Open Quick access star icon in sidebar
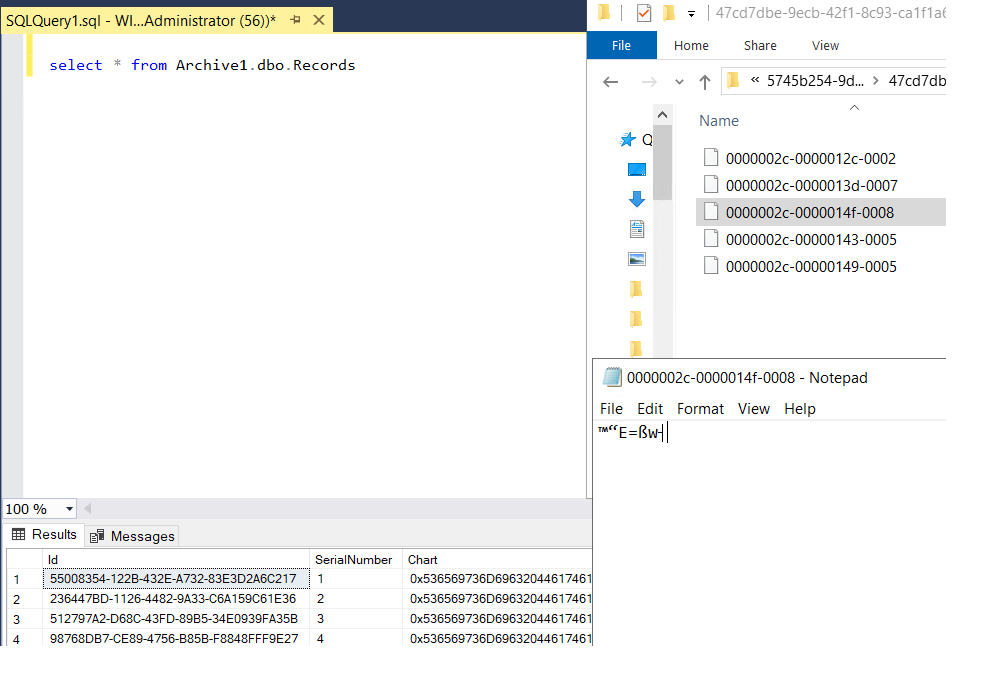 pyautogui.click(x=628, y=140)
